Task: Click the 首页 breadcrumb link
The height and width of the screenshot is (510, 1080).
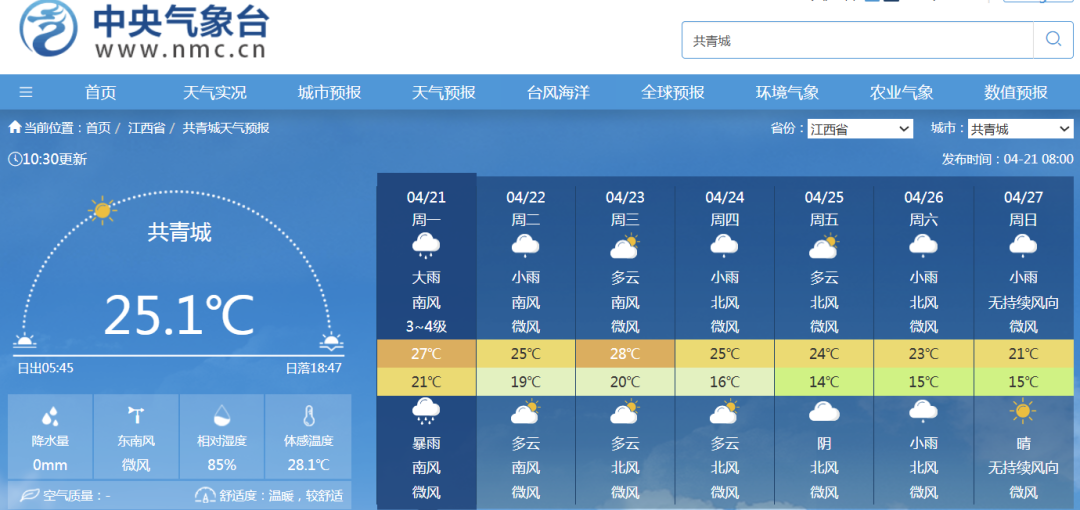Action: coord(98,128)
